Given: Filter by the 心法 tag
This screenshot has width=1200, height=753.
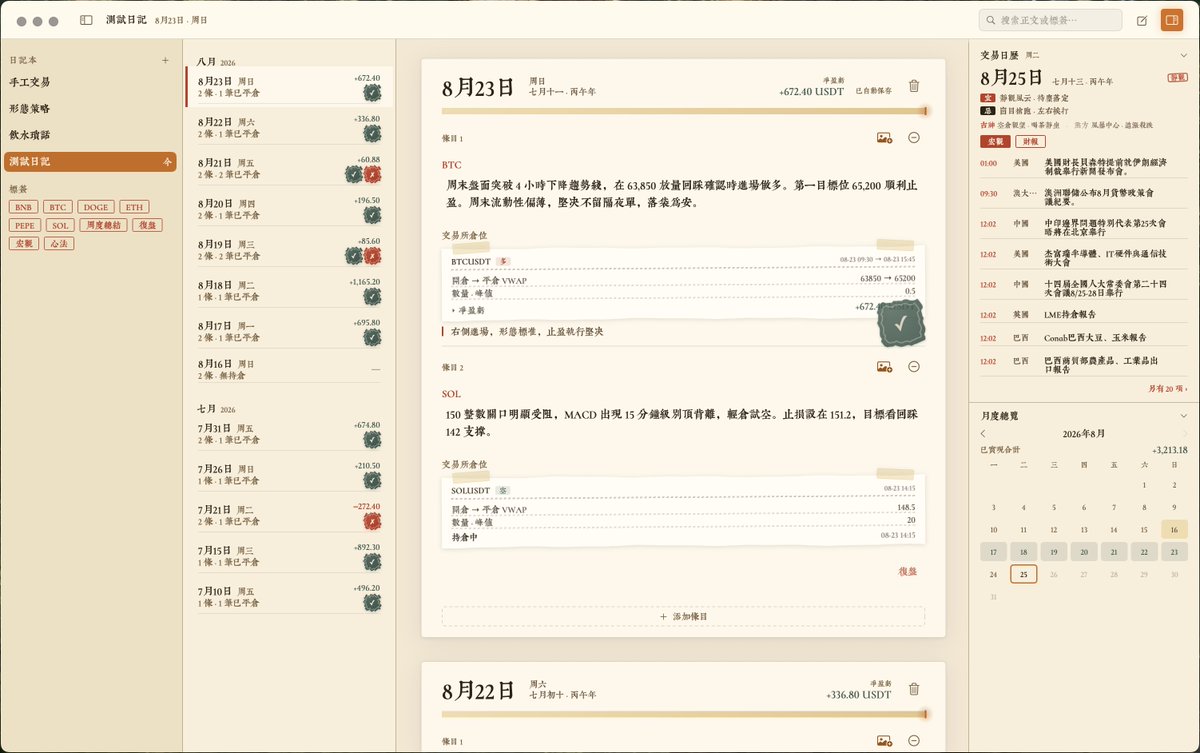Looking at the screenshot, I should (x=58, y=243).
